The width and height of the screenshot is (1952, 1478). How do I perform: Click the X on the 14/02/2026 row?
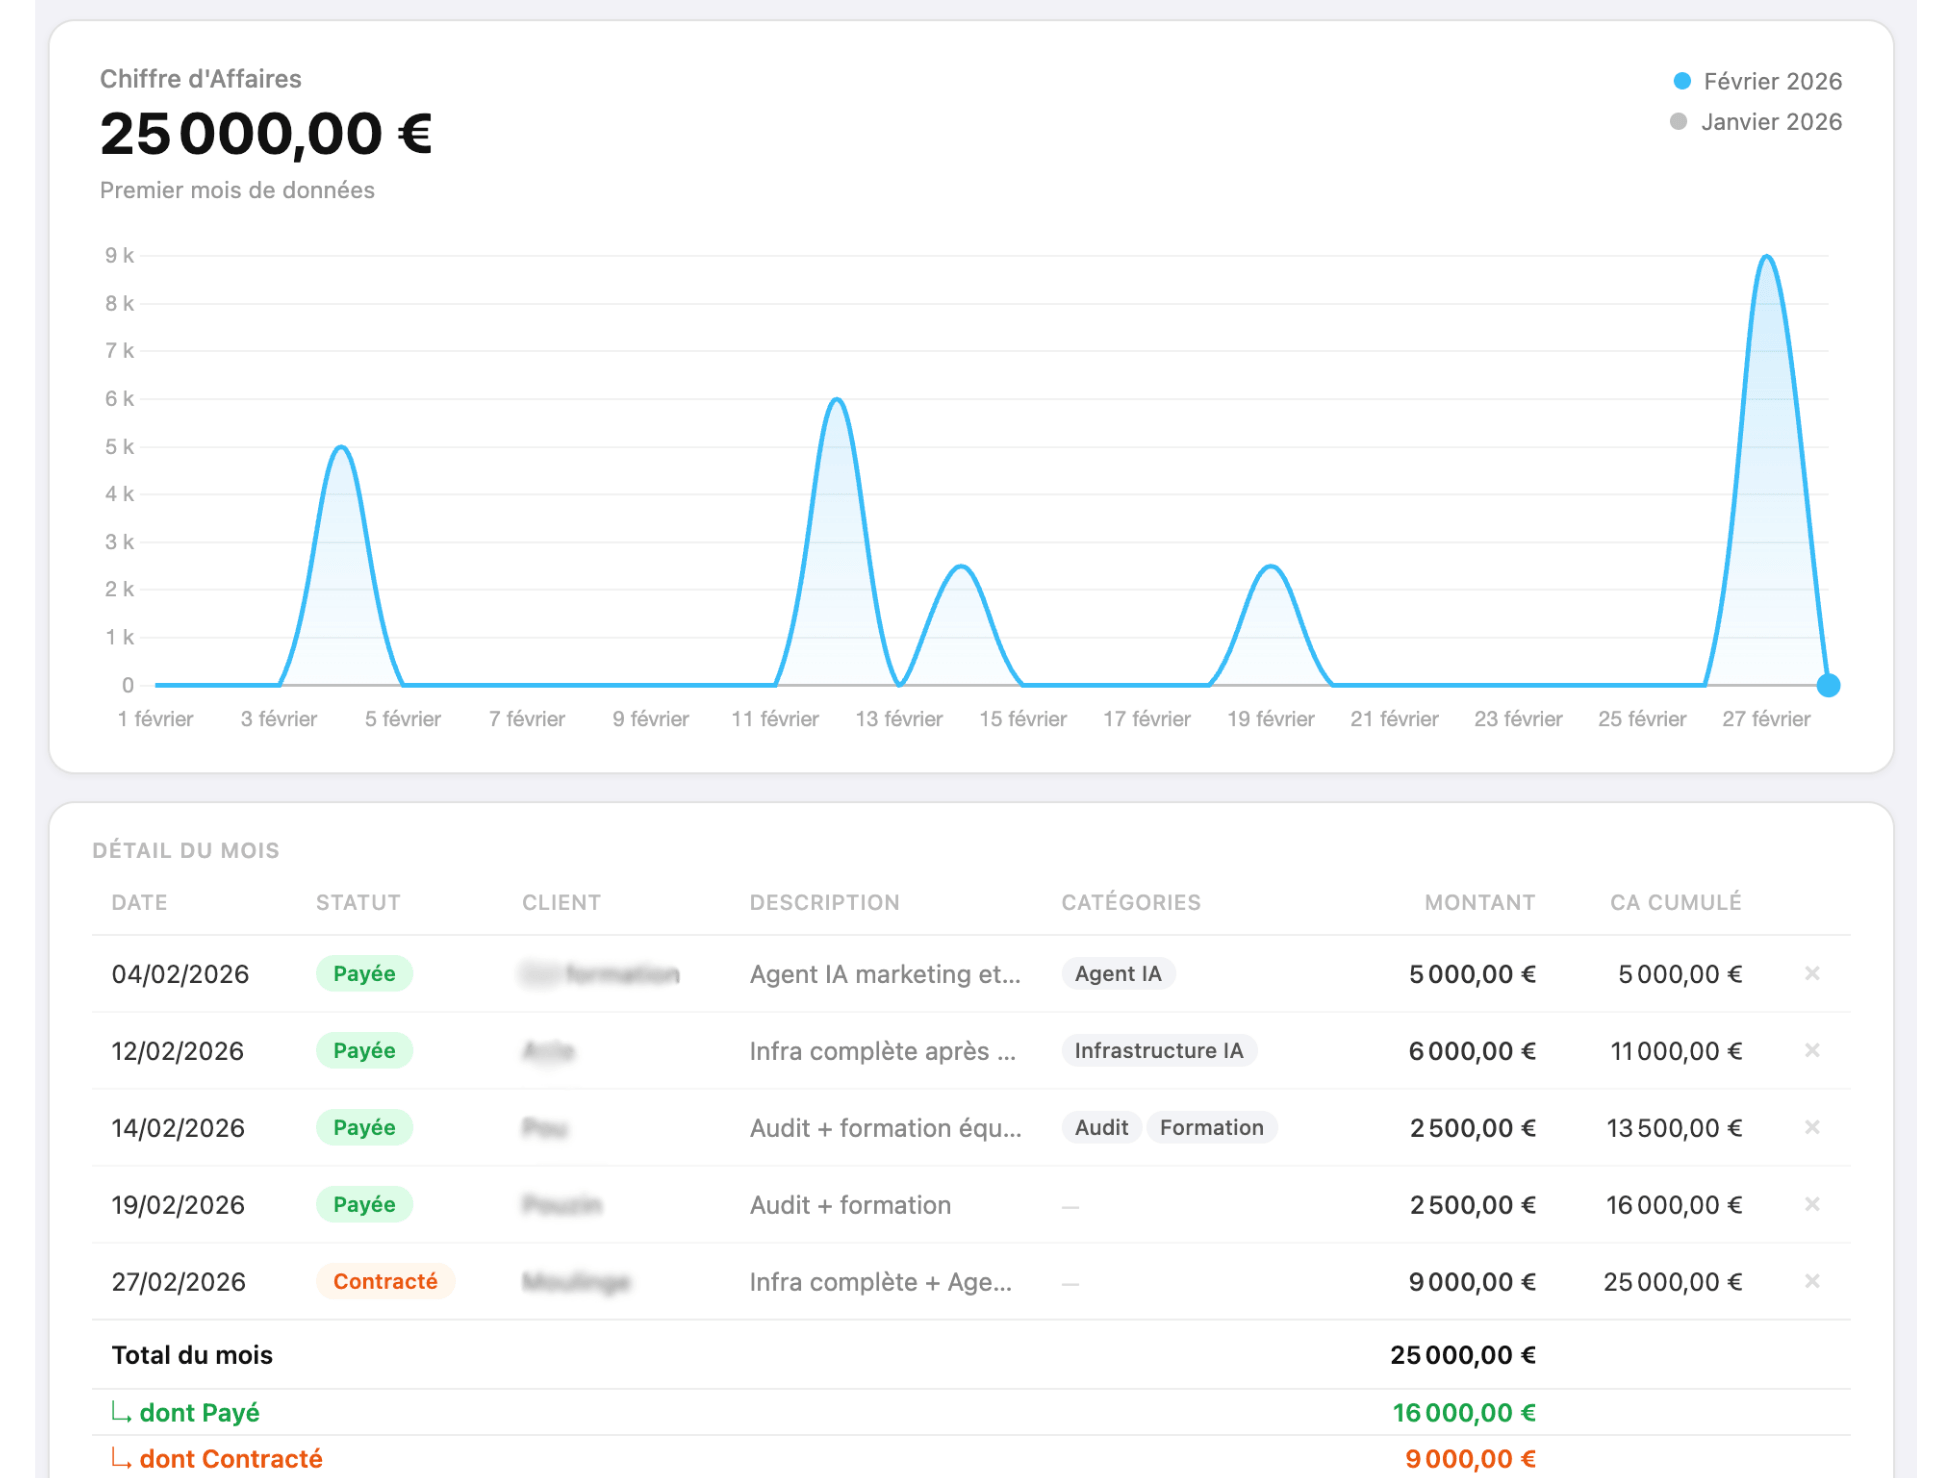coord(1811,1127)
